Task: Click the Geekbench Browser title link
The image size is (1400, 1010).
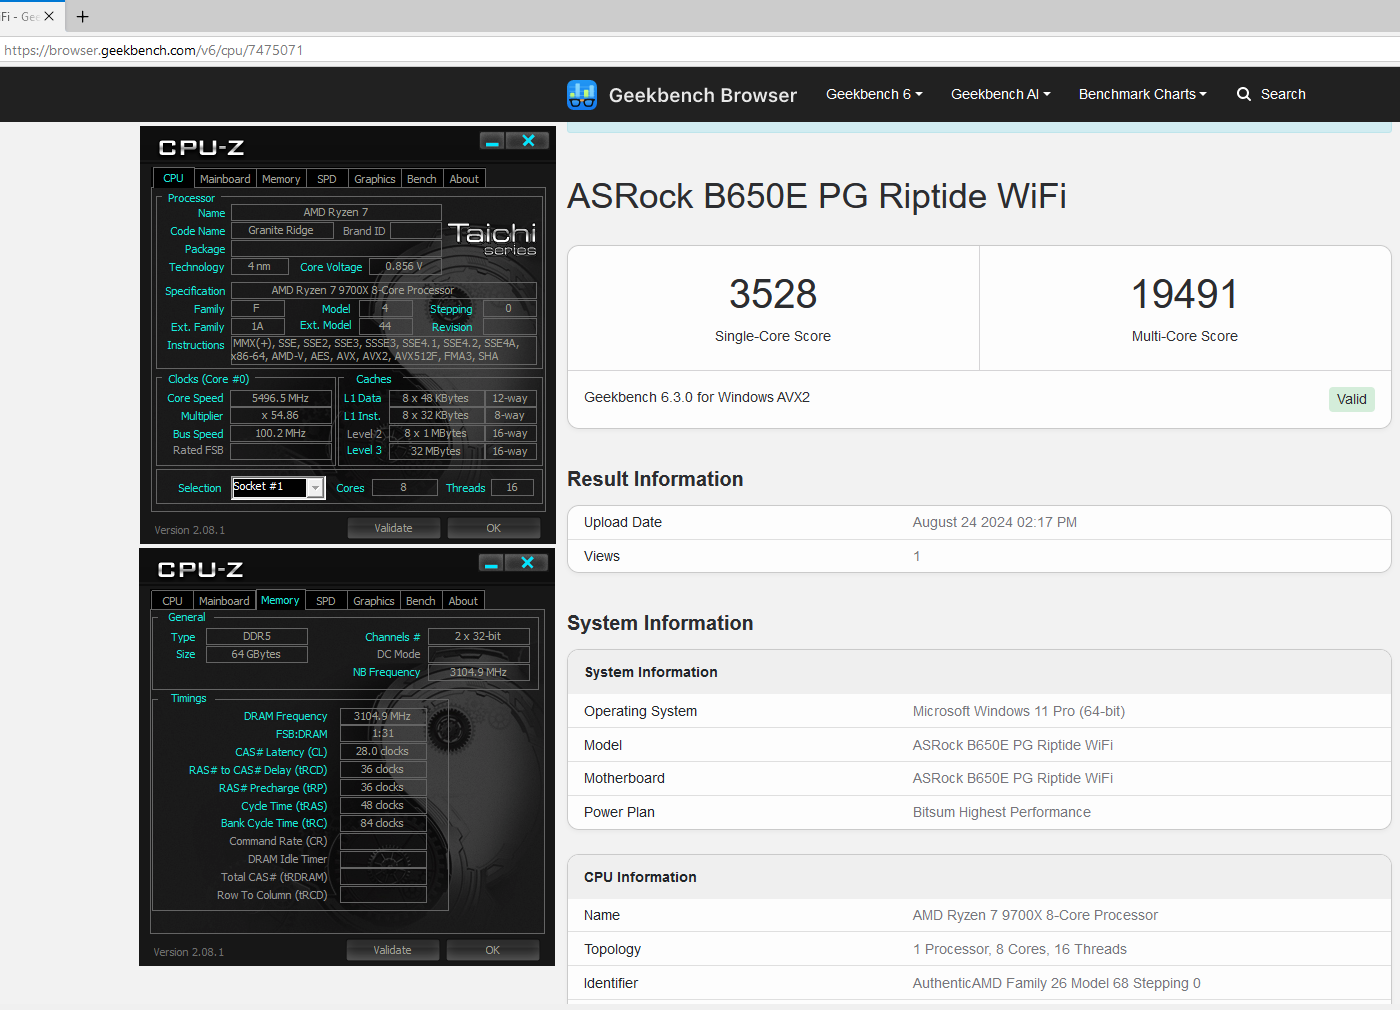Action: 703,95
